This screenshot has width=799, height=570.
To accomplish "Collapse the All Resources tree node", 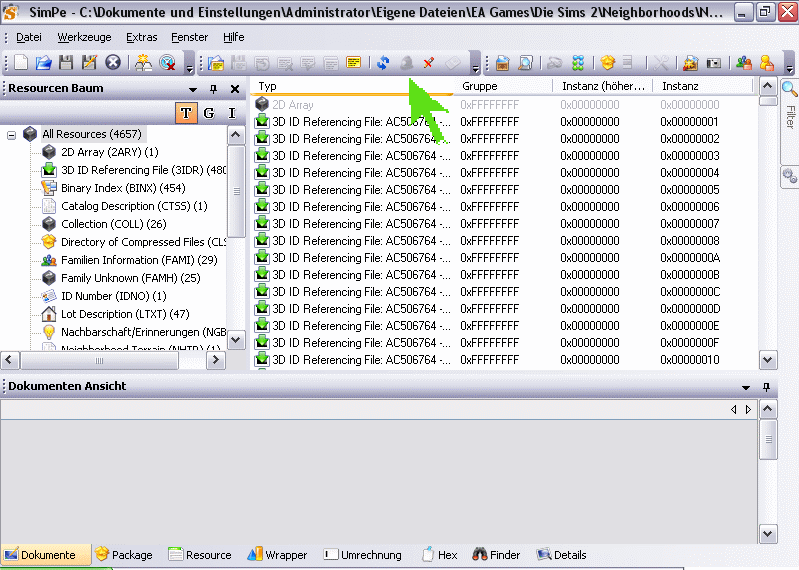I will pos(12,134).
